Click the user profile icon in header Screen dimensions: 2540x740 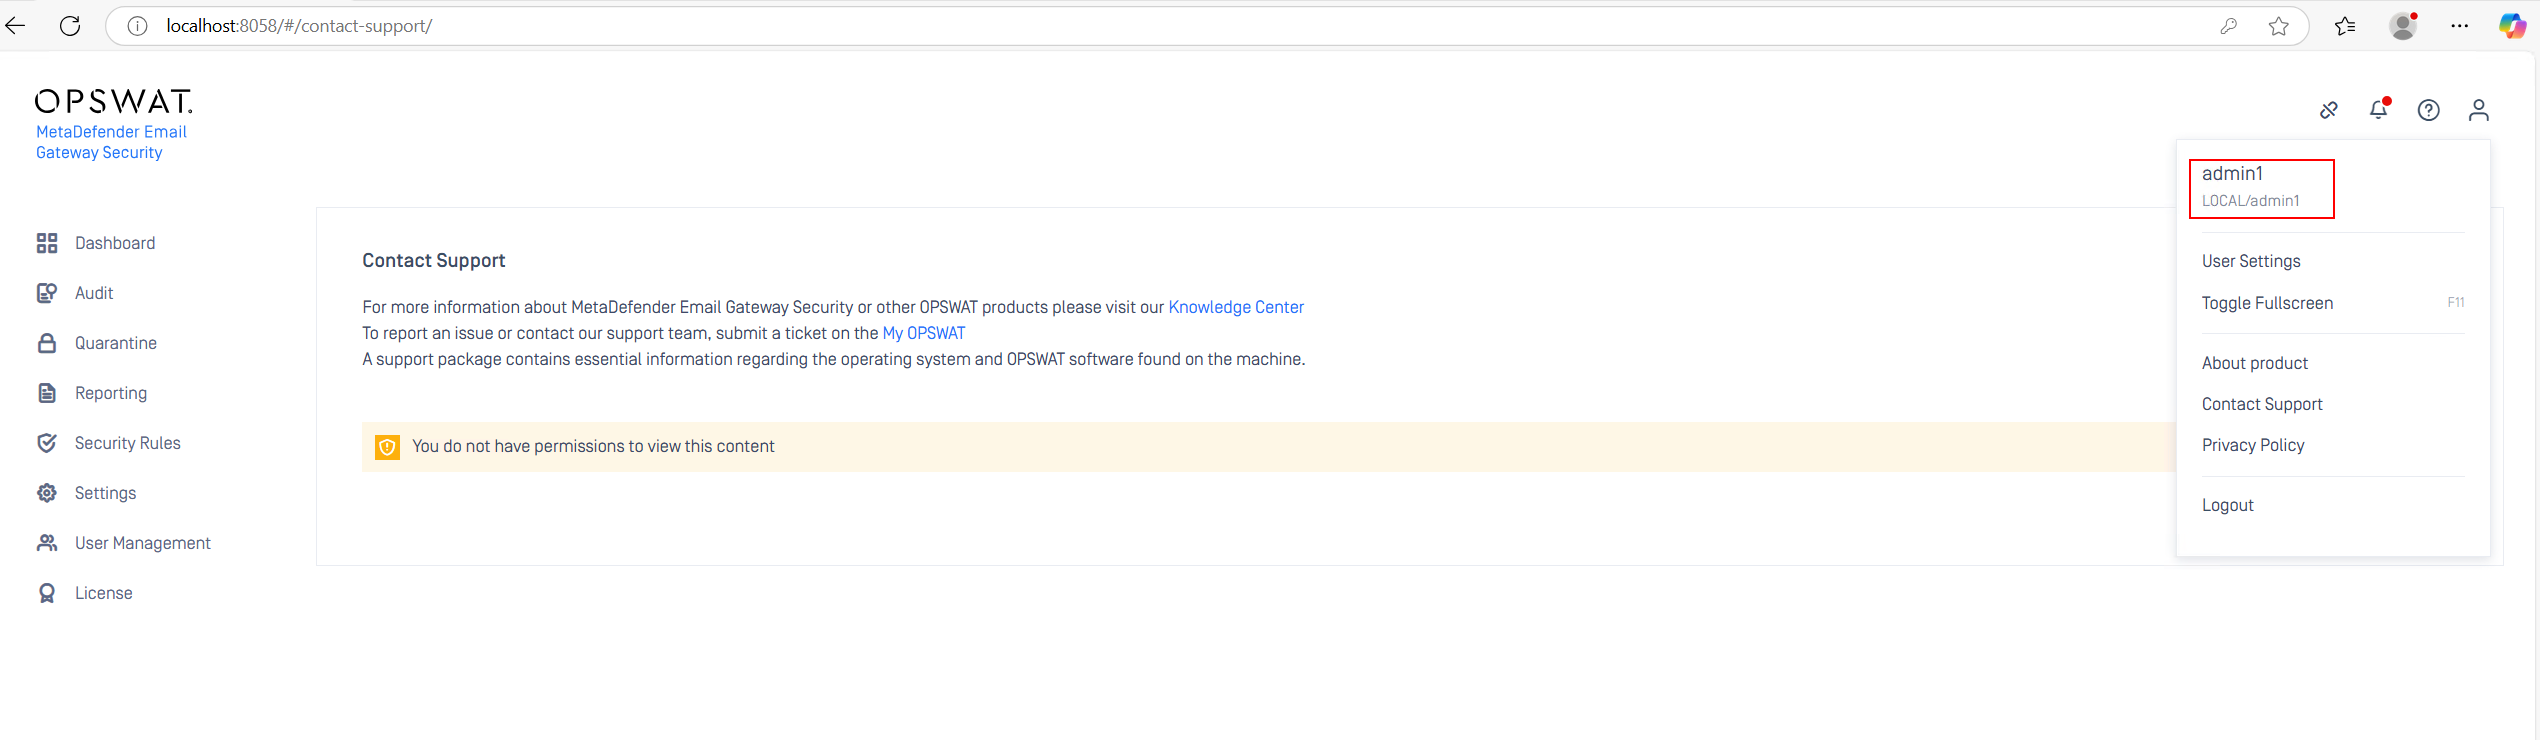[2479, 110]
